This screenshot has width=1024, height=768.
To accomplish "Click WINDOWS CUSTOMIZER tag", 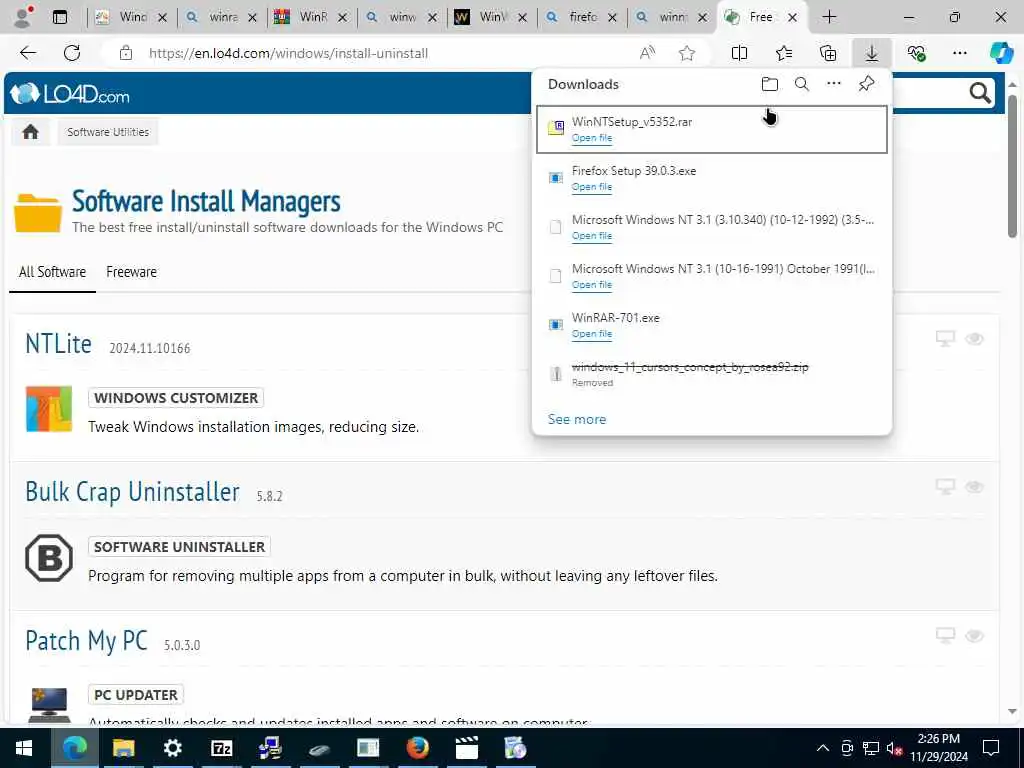I will [176, 398].
